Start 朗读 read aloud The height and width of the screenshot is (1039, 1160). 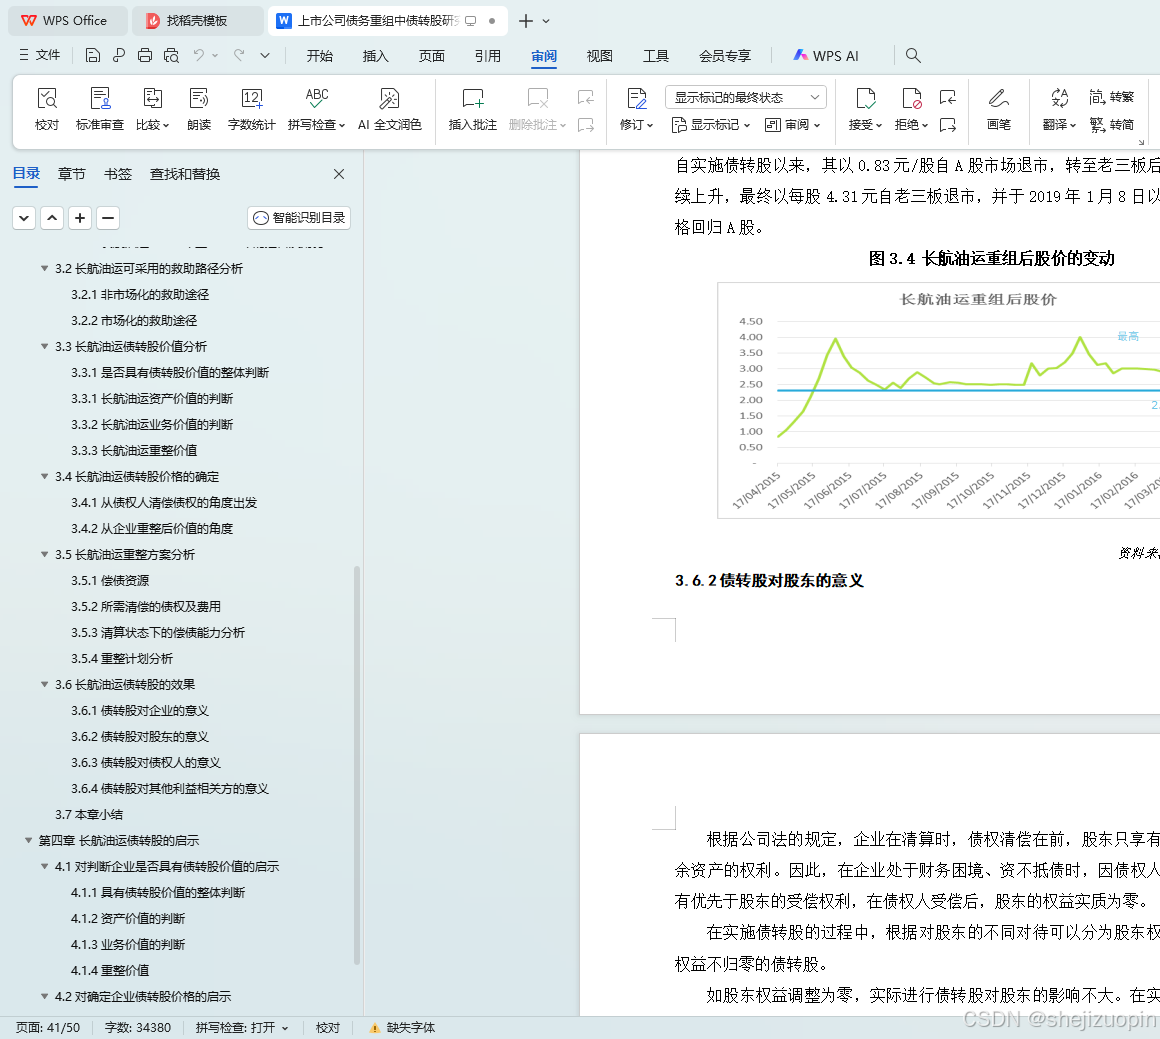[199, 109]
